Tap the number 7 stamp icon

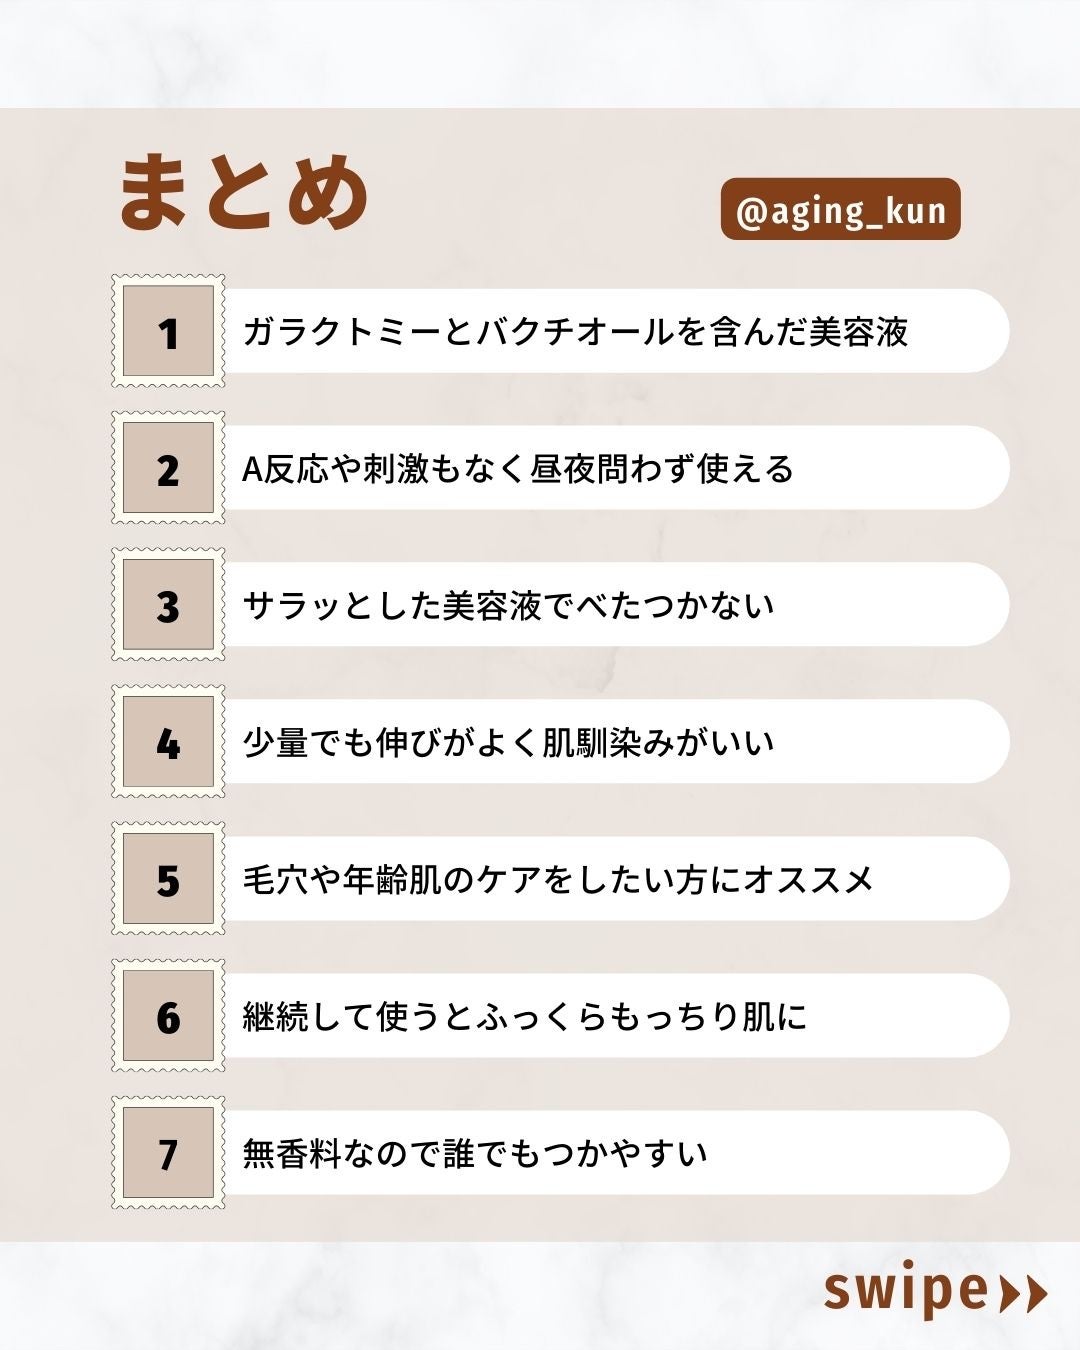point(168,1153)
